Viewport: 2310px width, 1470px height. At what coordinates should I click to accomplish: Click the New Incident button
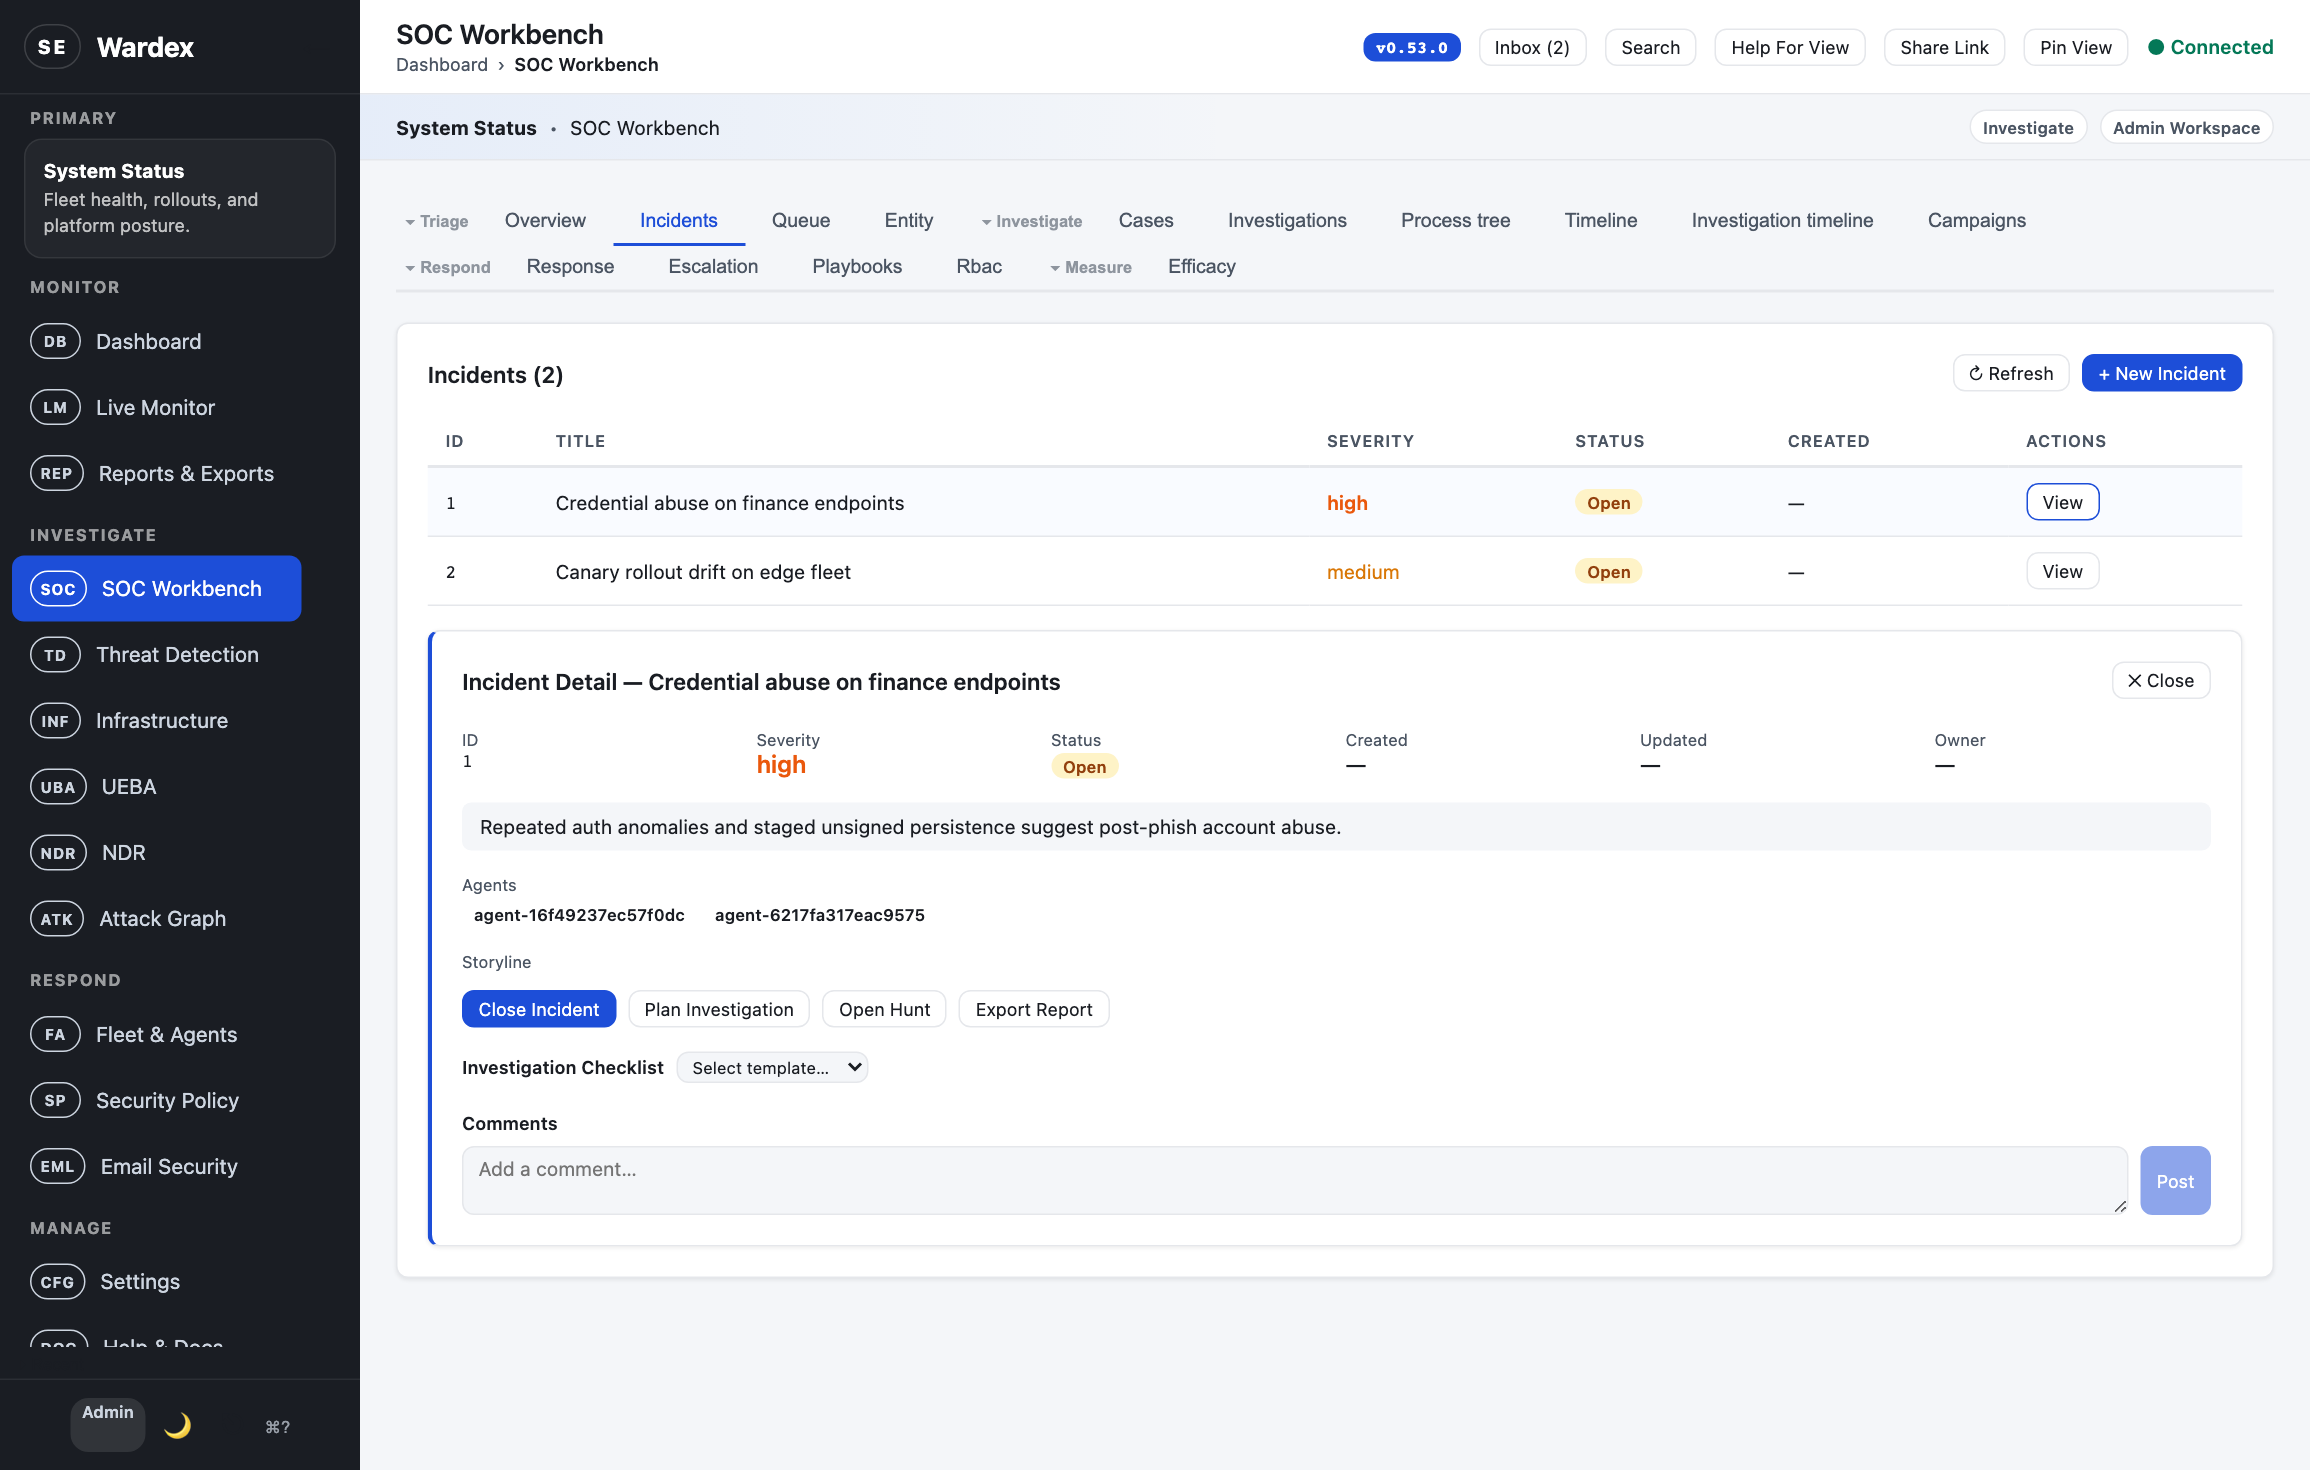(x=2161, y=372)
